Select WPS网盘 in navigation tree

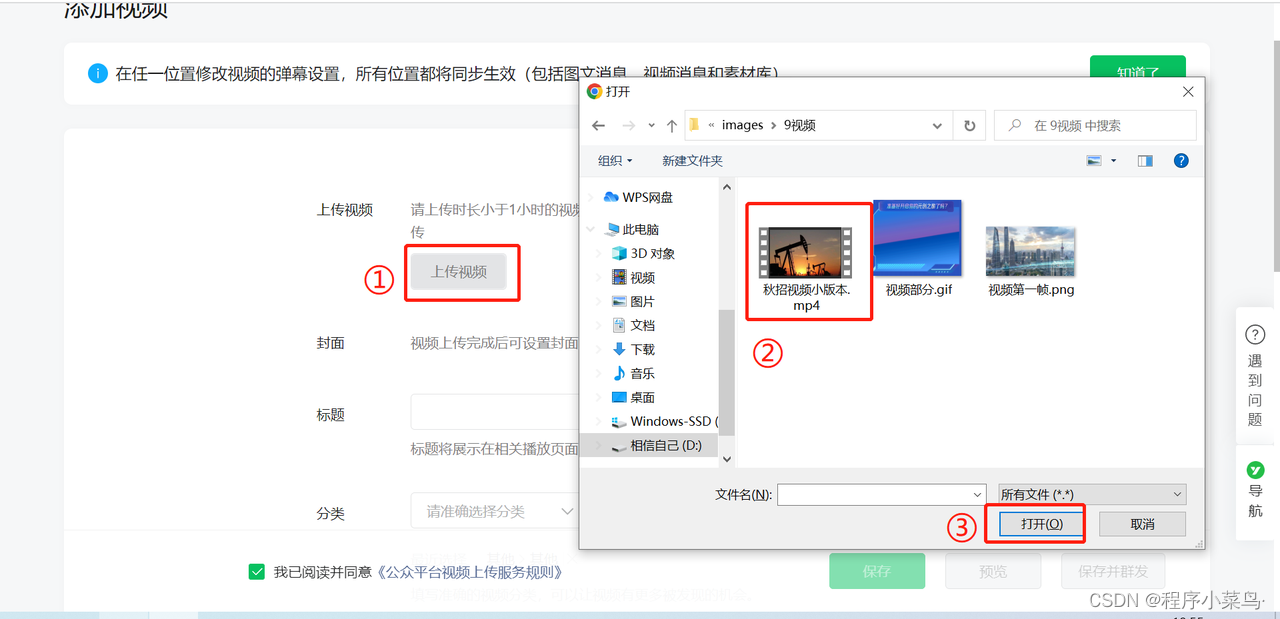click(x=647, y=198)
